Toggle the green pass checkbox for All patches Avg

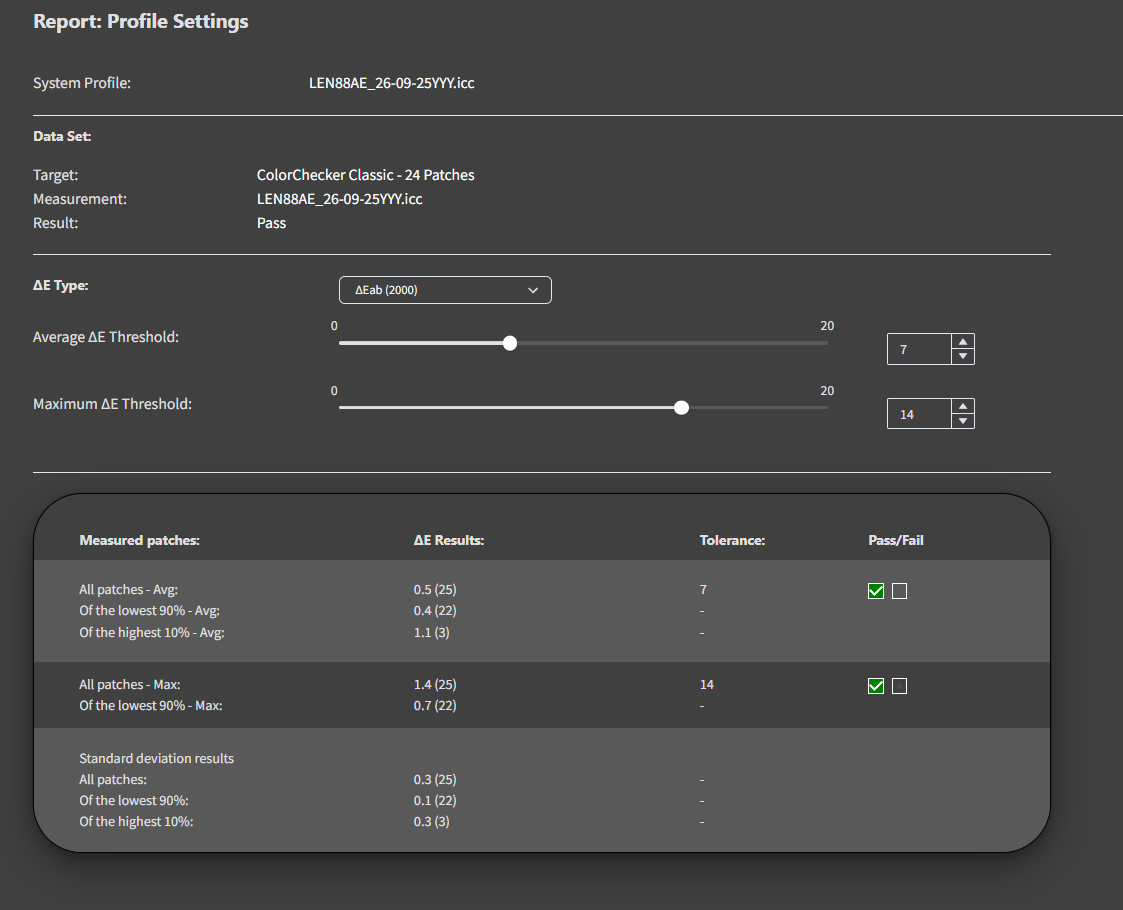point(875,591)
